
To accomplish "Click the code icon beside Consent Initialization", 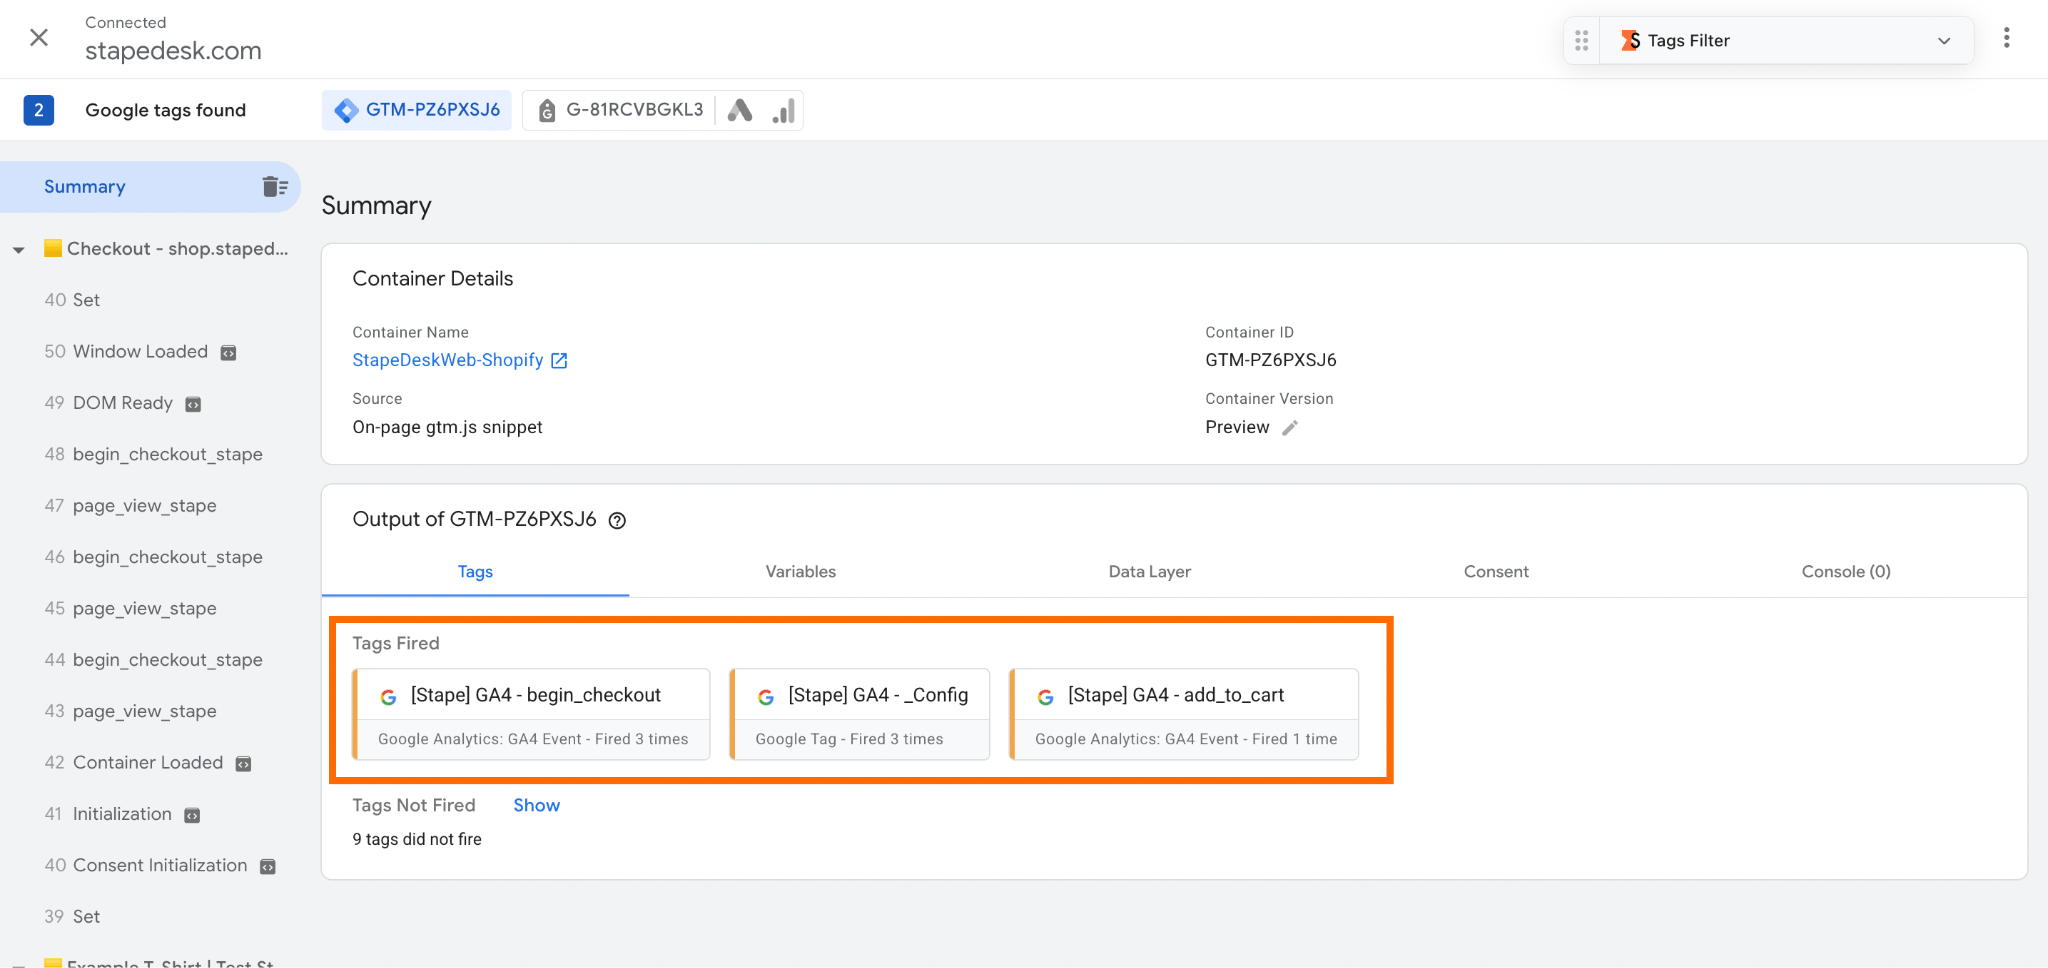I will [x=267, y=867].
